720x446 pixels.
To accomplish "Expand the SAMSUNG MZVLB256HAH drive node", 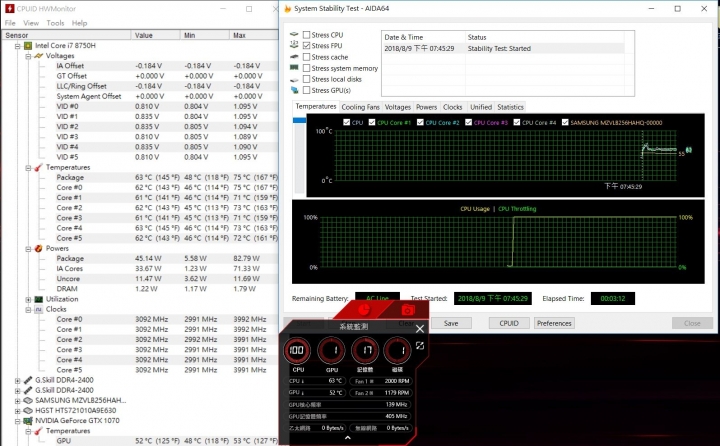I will [x=17, y=400].
